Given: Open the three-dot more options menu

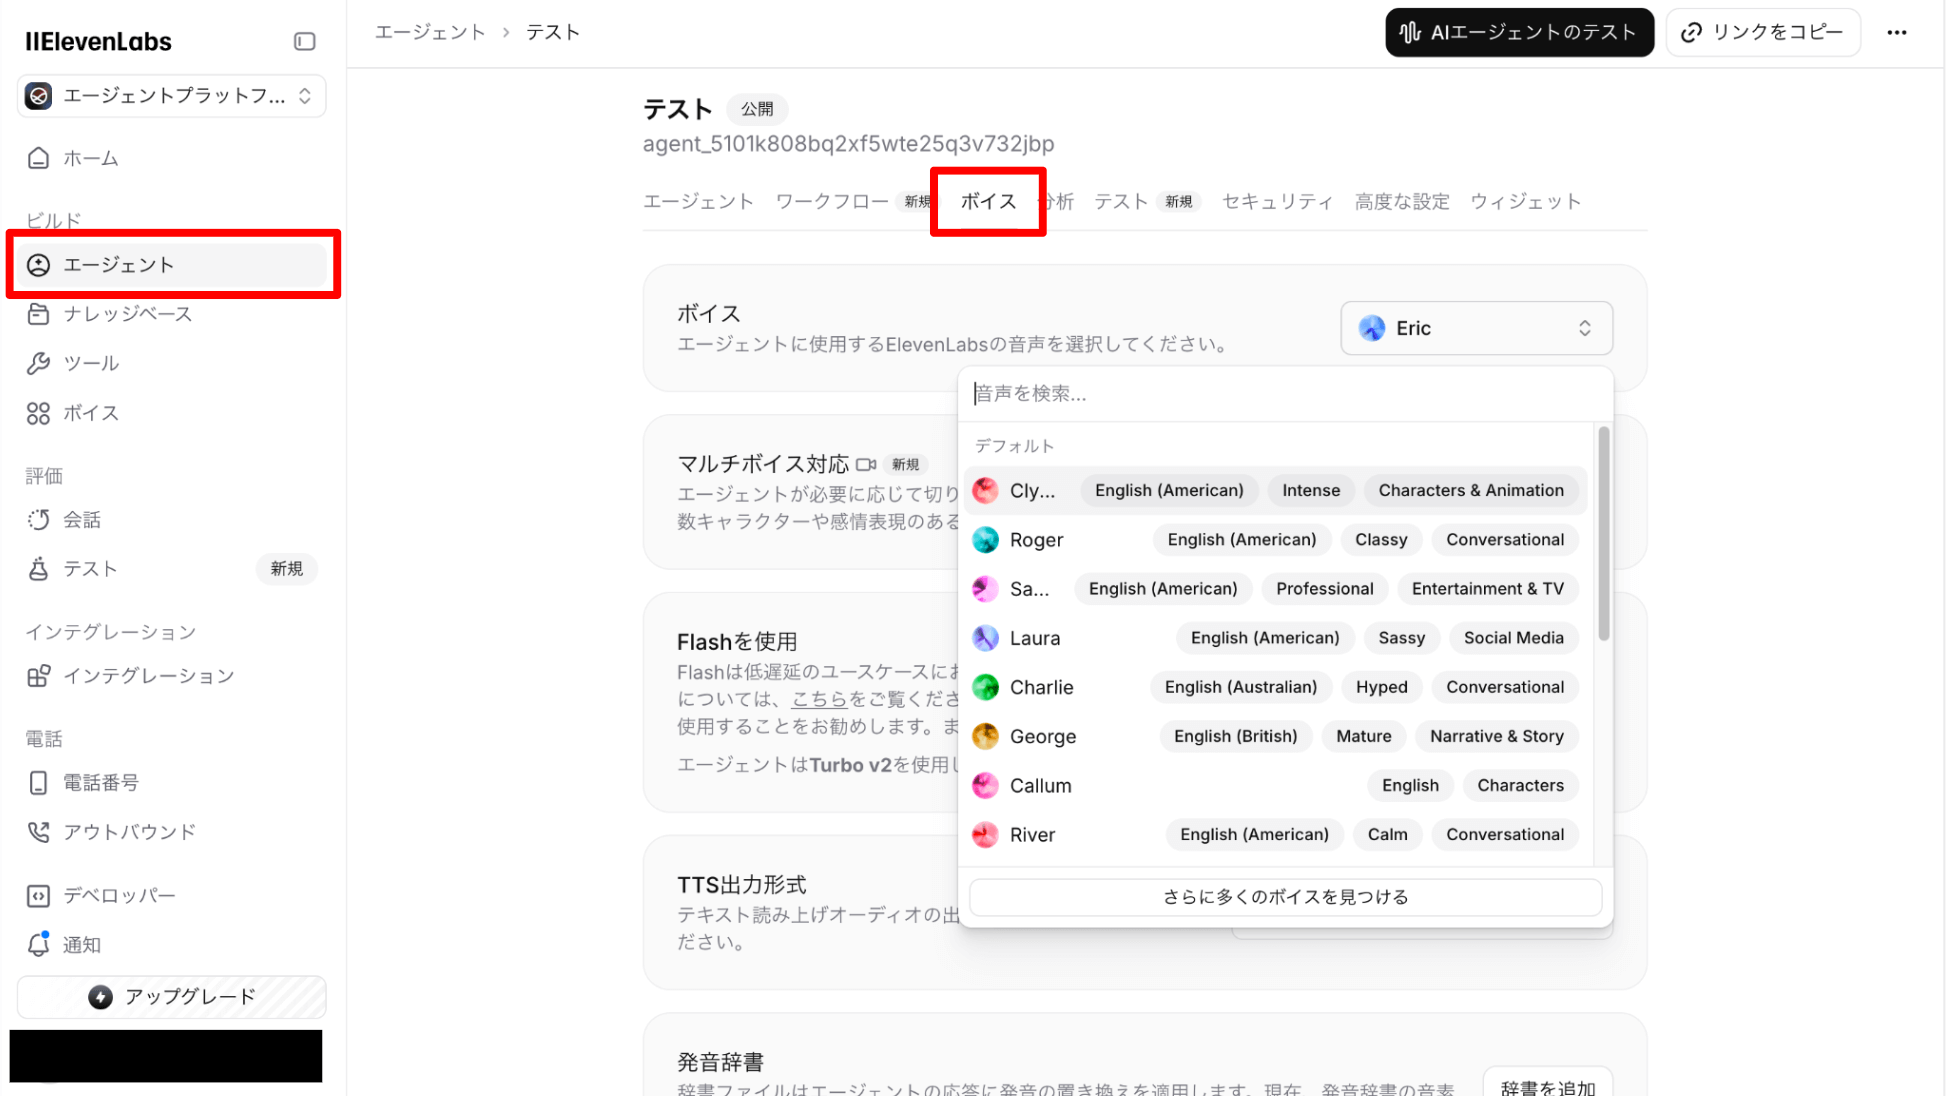Looking at the screenshot, I should pos(1896,33).
